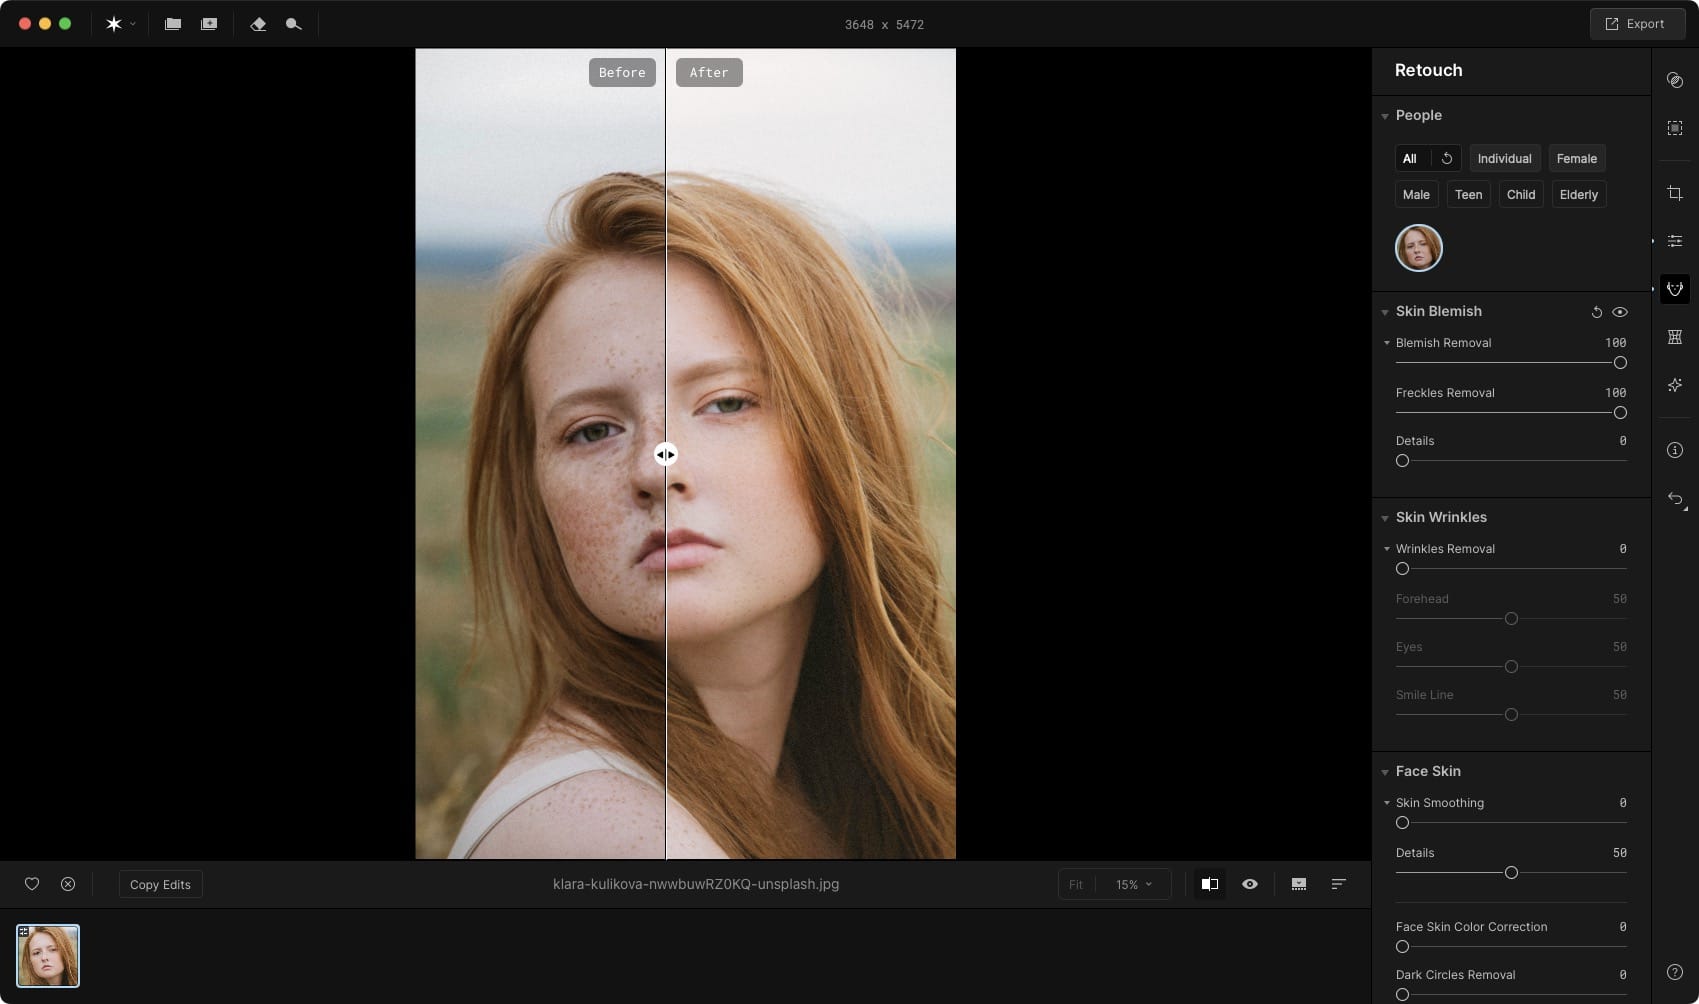Reset Skin Blemish settings

coord(1597,312)
